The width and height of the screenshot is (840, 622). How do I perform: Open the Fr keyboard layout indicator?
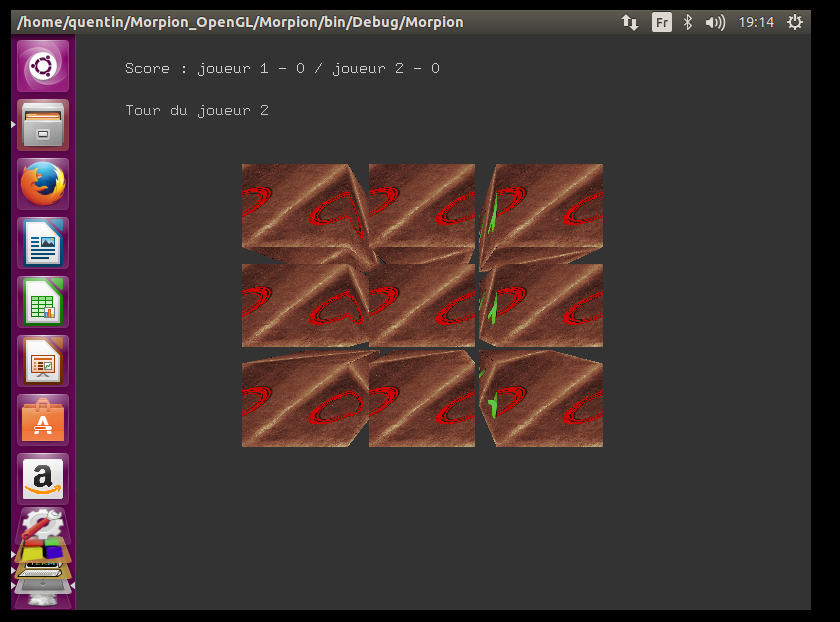coord(662,23)
